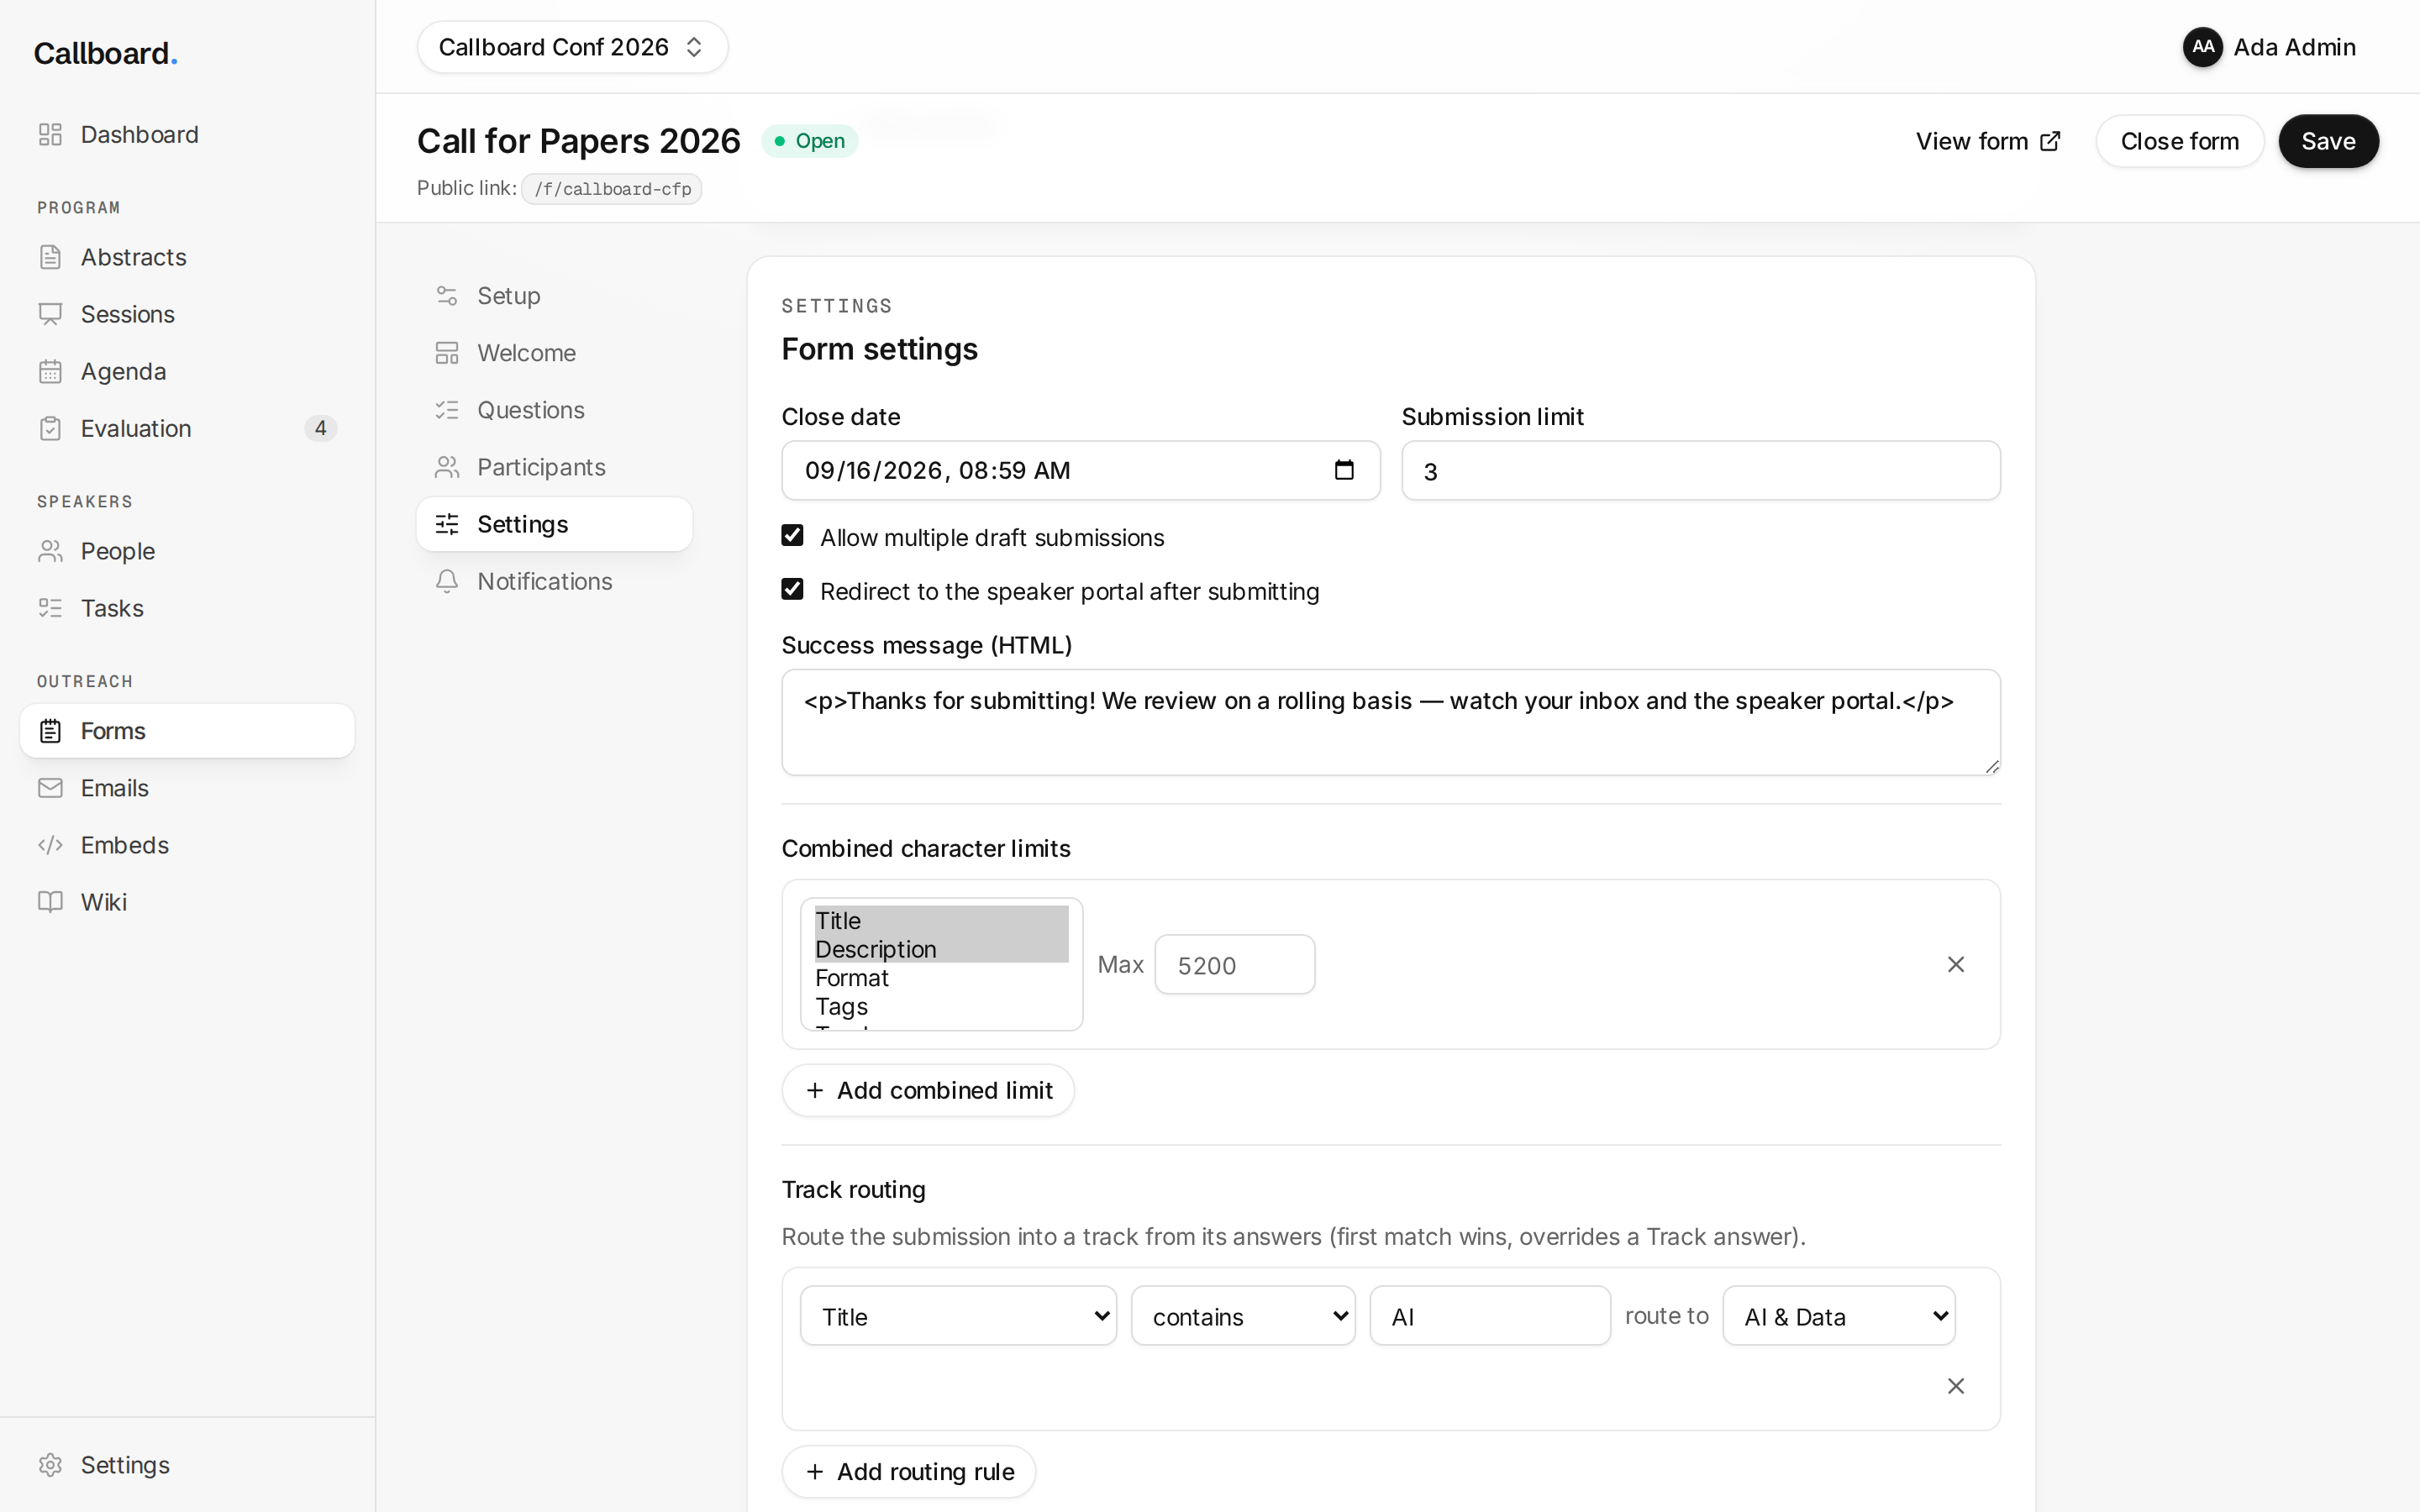Click the Wiki book icon
2420x1512 pixels.
tap(50, 902)
